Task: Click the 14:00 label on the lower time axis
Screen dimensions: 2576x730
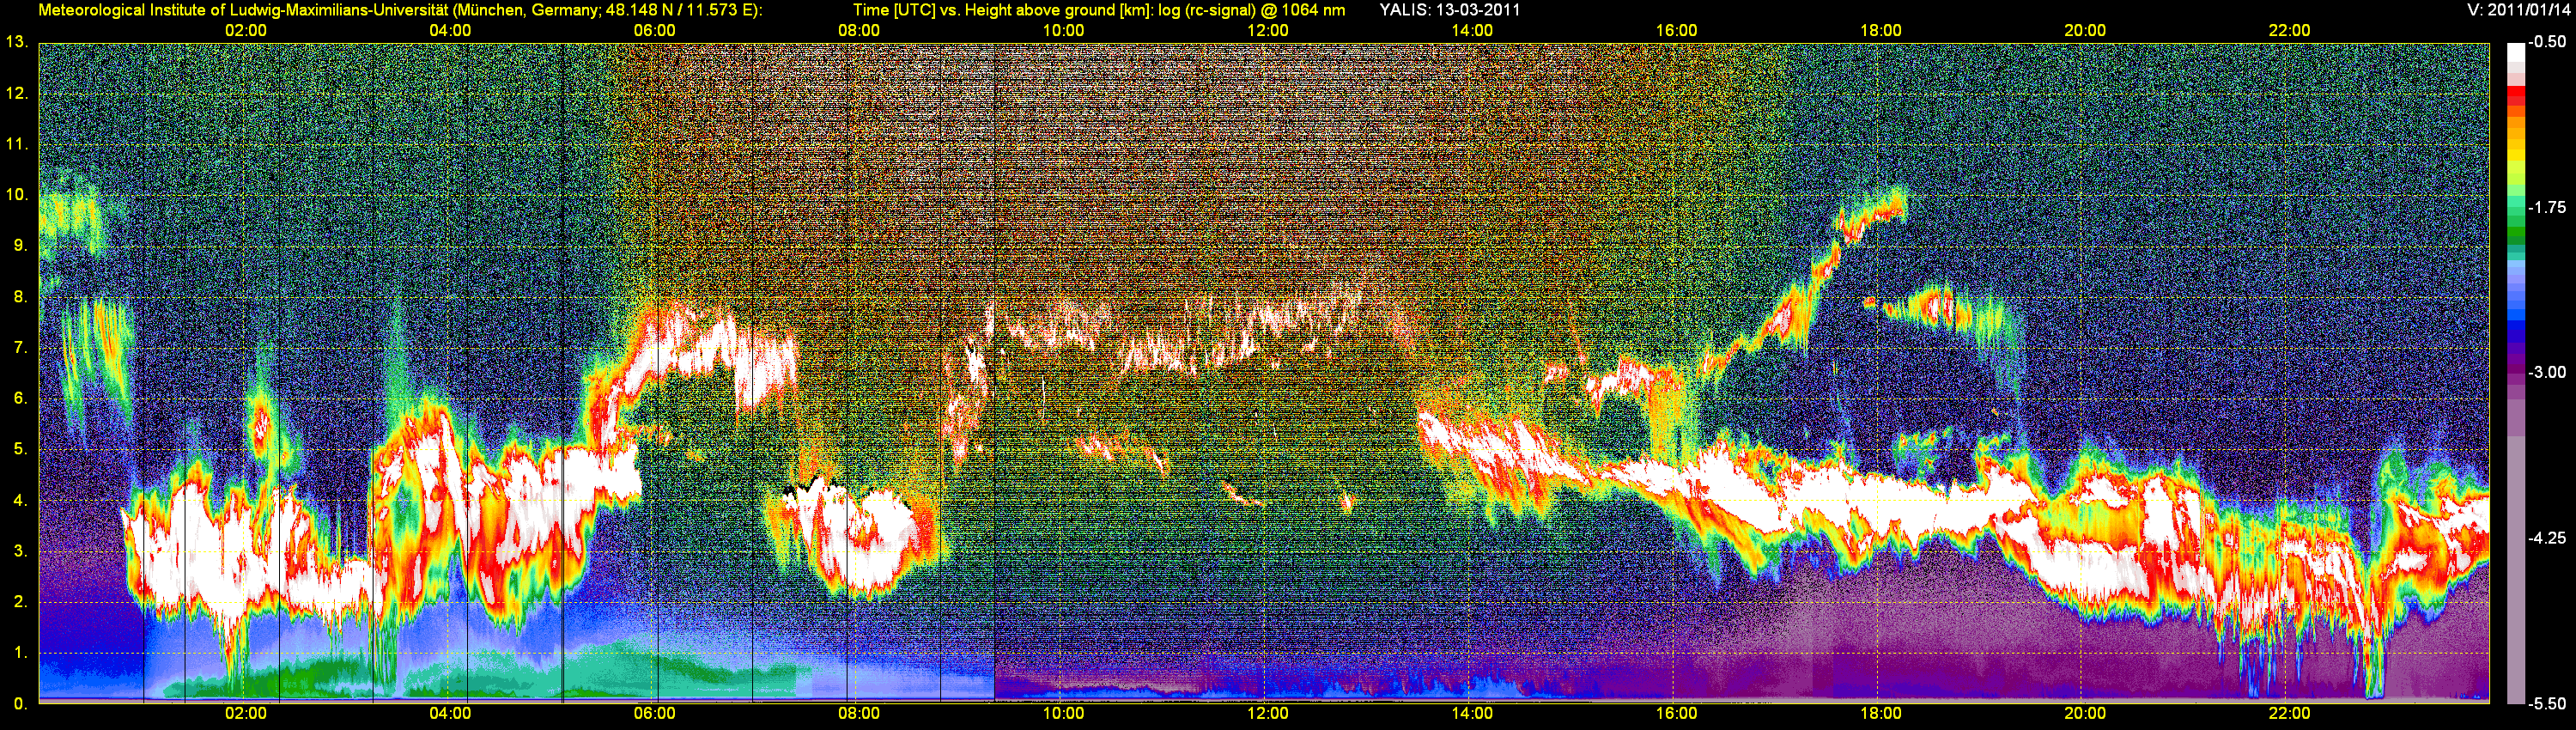Action: 1472,713
